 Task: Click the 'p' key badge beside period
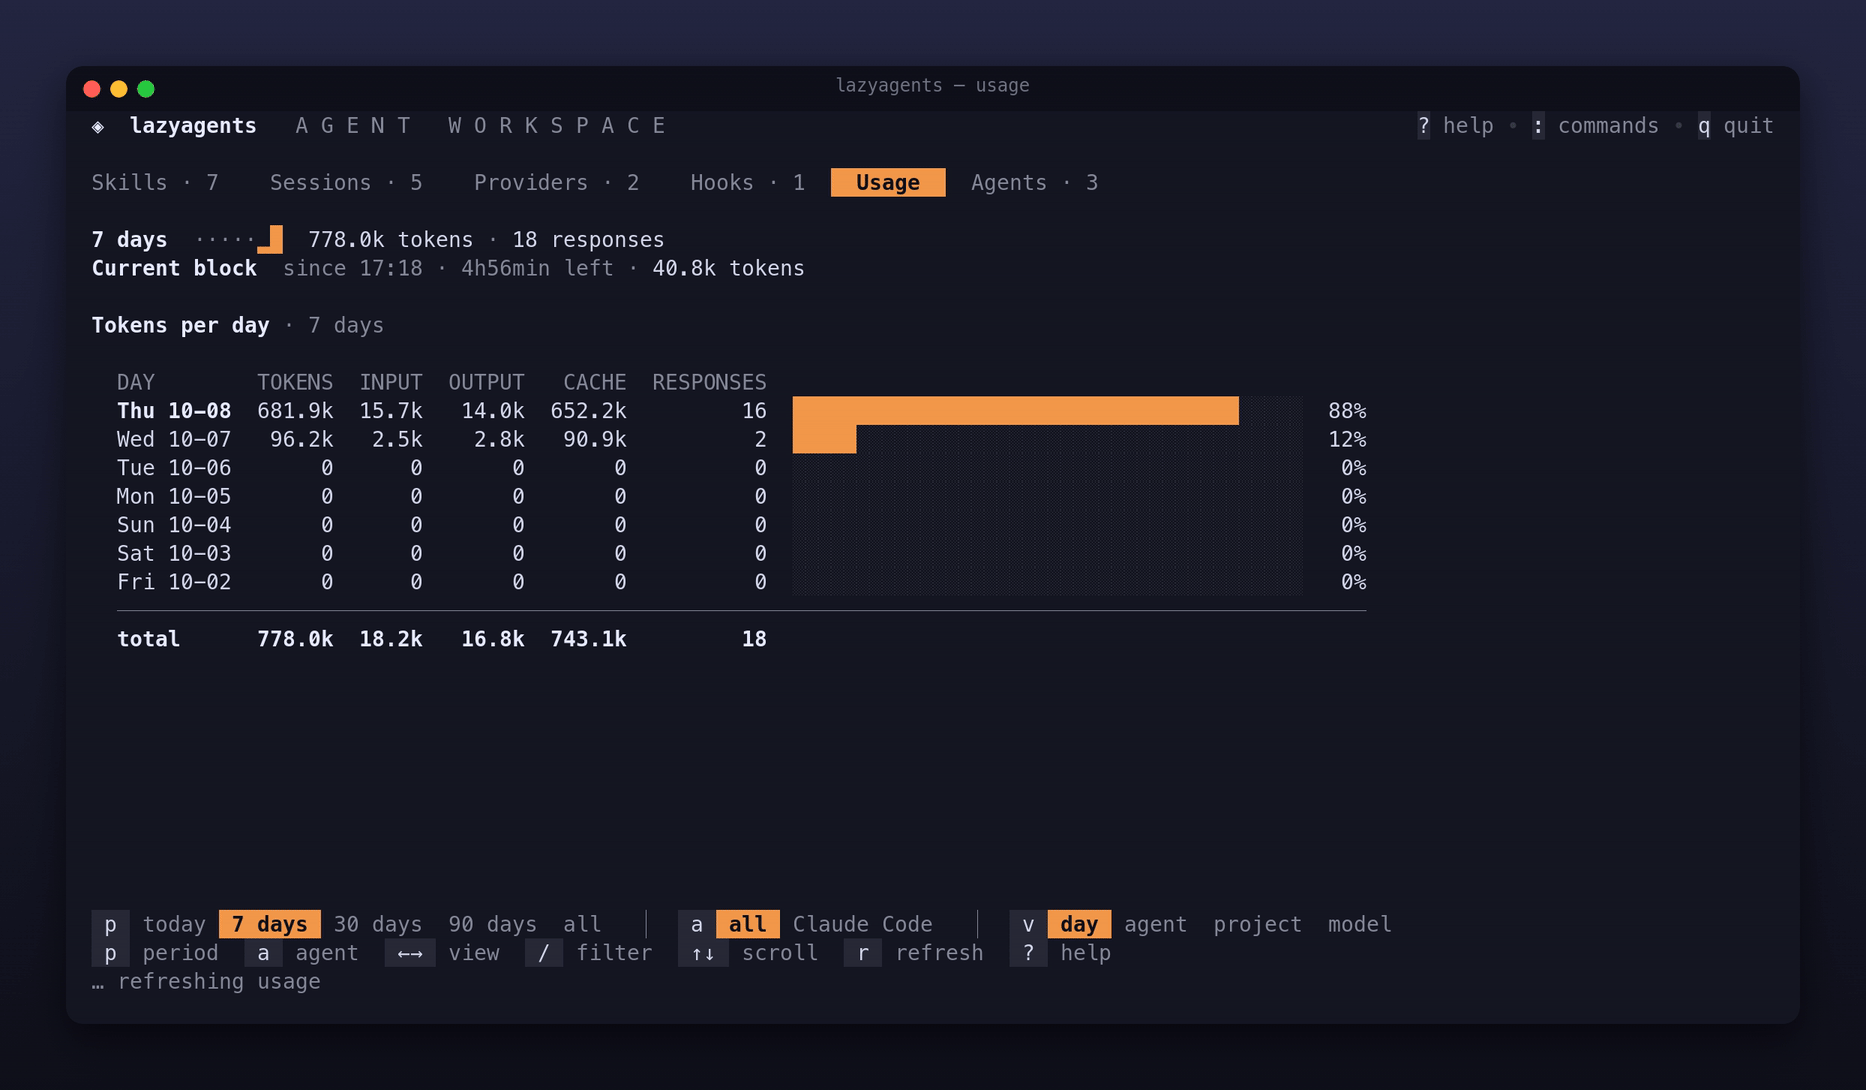tap(110, 953)
